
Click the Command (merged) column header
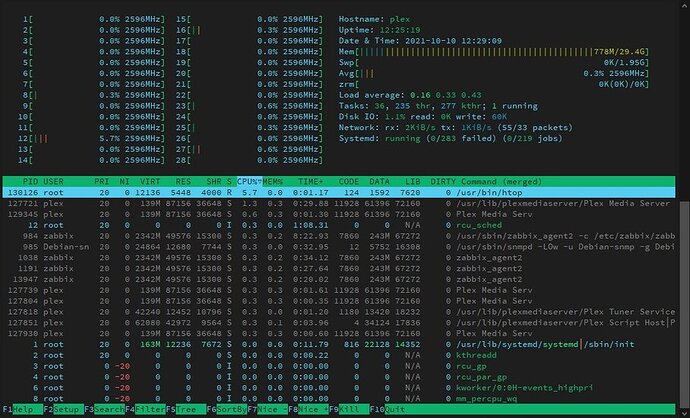point(502,181)
